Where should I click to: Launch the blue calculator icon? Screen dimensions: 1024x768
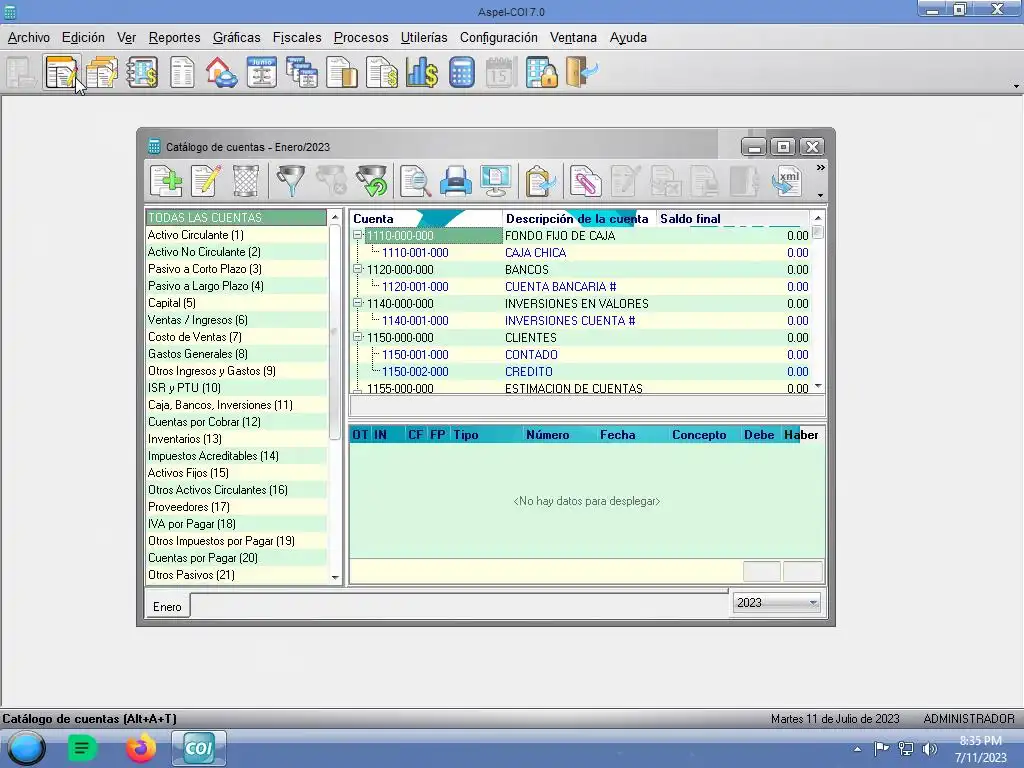462,72
